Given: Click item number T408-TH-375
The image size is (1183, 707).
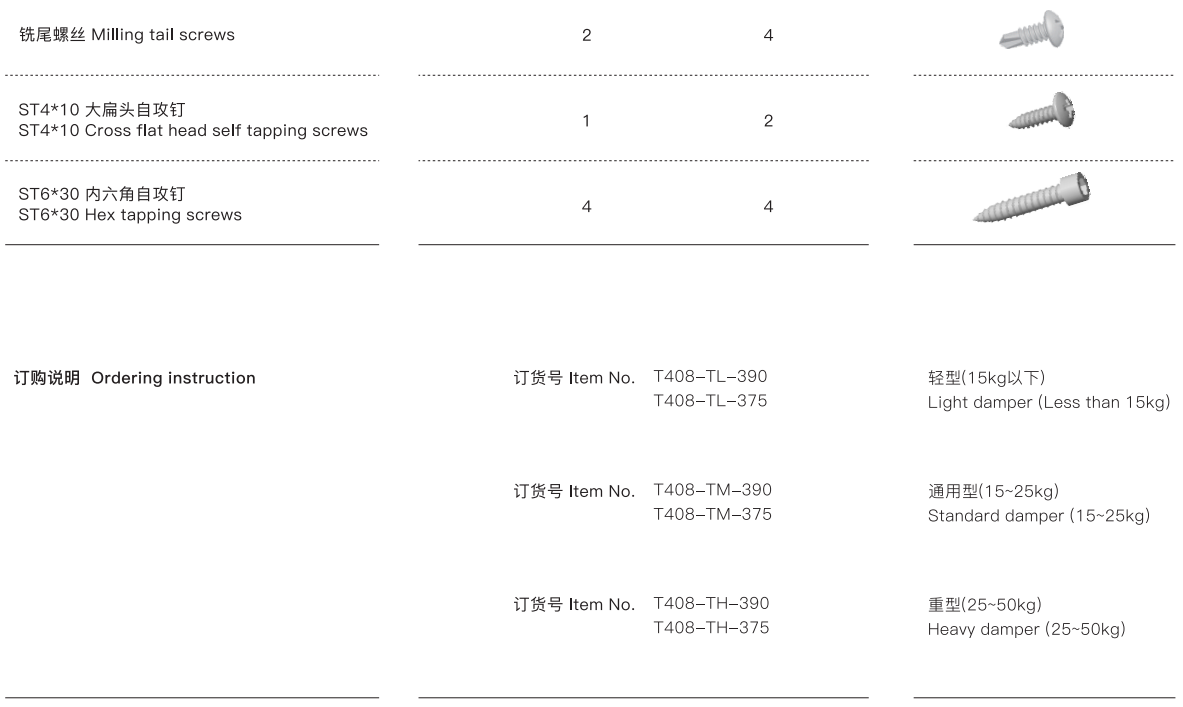Looking at the screenshot, I should coord(711,627).
